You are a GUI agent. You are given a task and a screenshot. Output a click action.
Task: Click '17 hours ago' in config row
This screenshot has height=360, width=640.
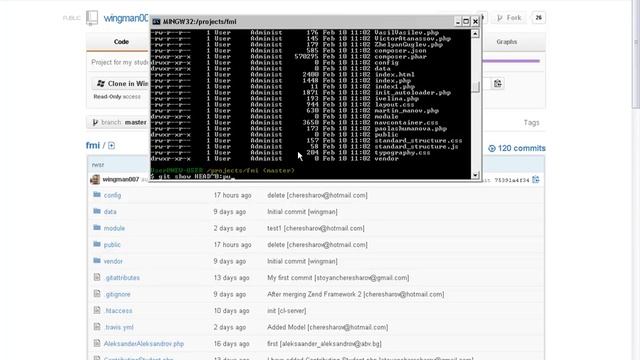tap(232, 196)
